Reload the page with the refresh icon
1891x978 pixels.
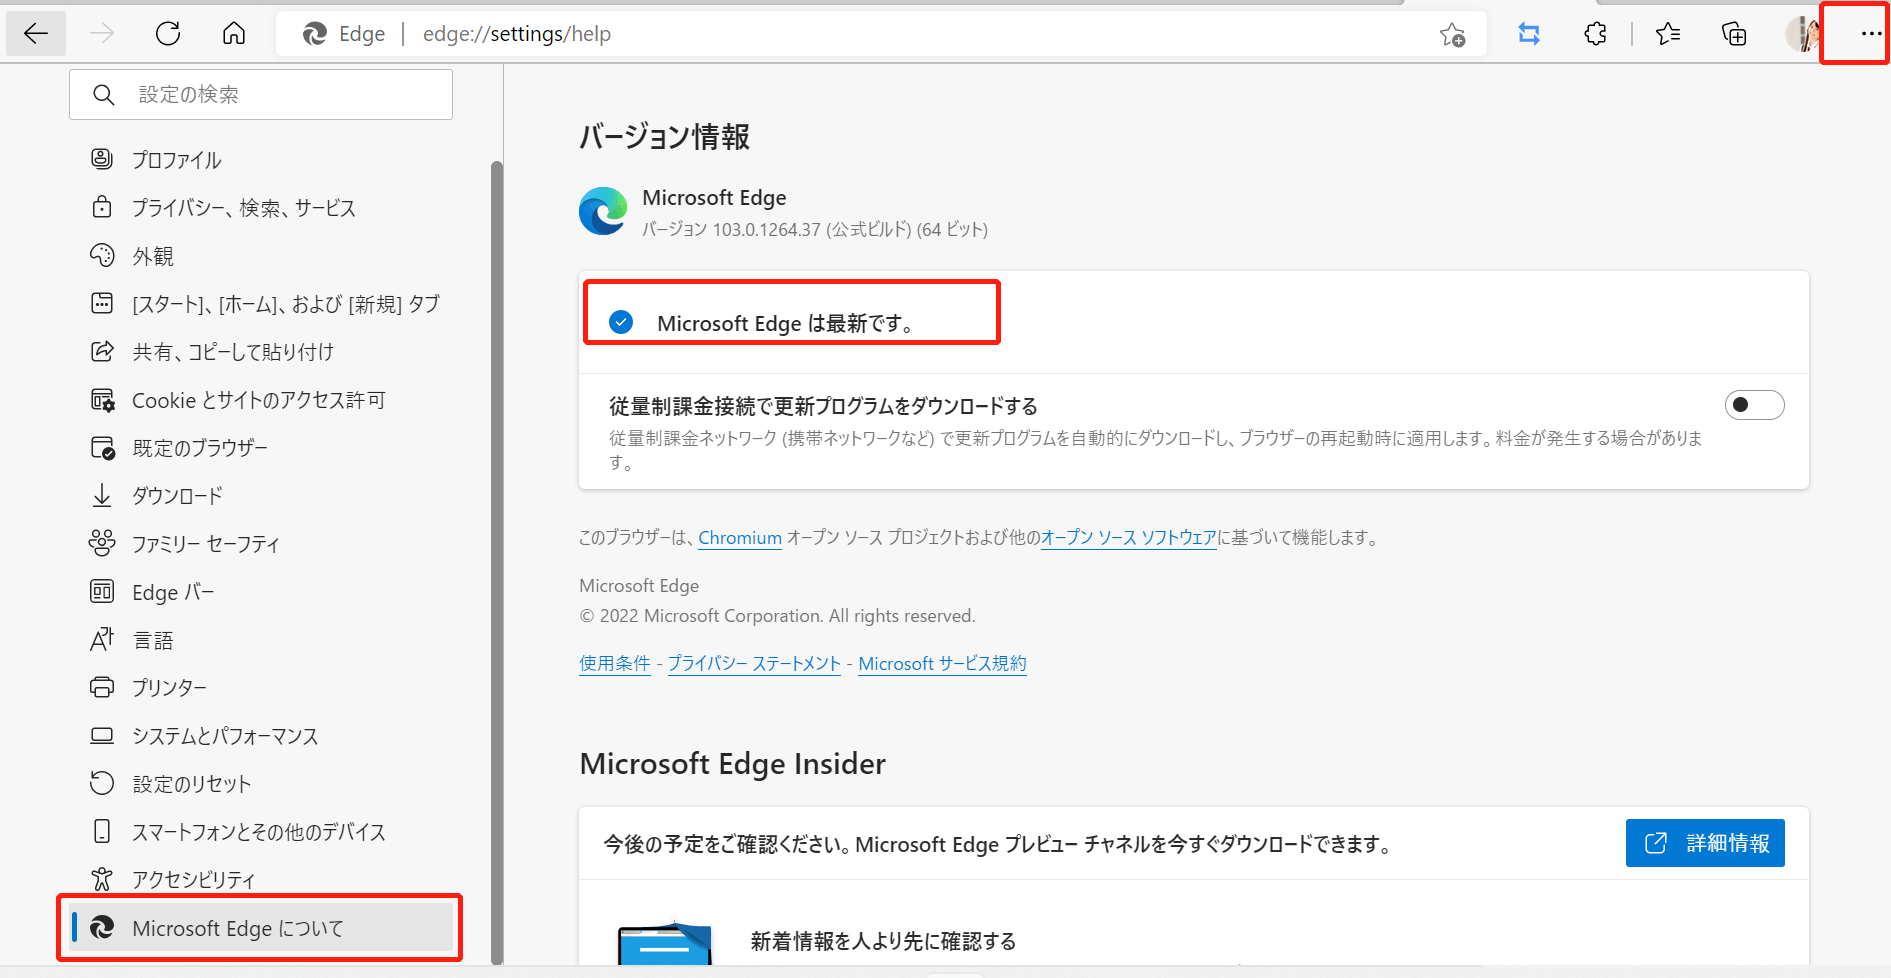(168, 34)
